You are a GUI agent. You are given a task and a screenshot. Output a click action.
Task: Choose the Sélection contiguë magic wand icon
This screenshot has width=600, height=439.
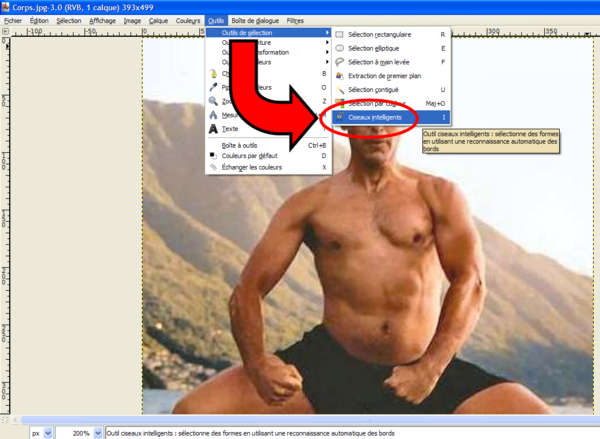(339, 90)
